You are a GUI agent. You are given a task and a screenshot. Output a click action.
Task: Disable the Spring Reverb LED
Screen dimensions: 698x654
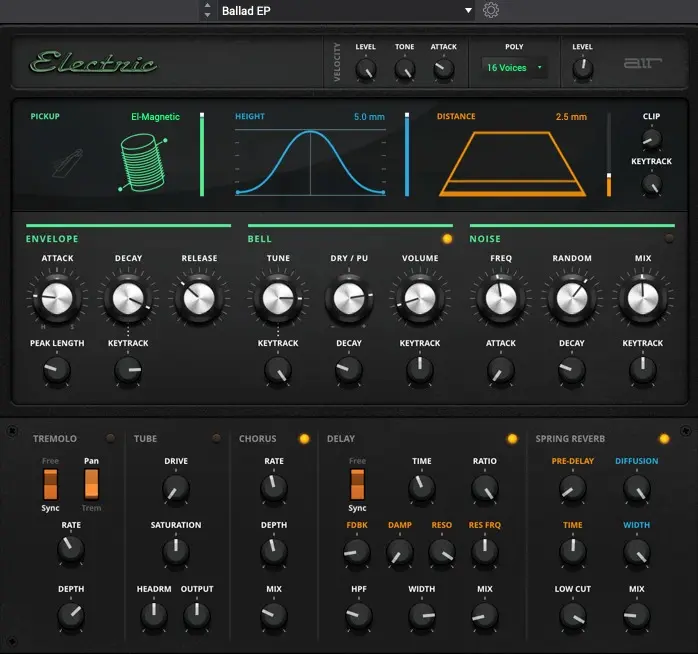[x=664, y=438]
